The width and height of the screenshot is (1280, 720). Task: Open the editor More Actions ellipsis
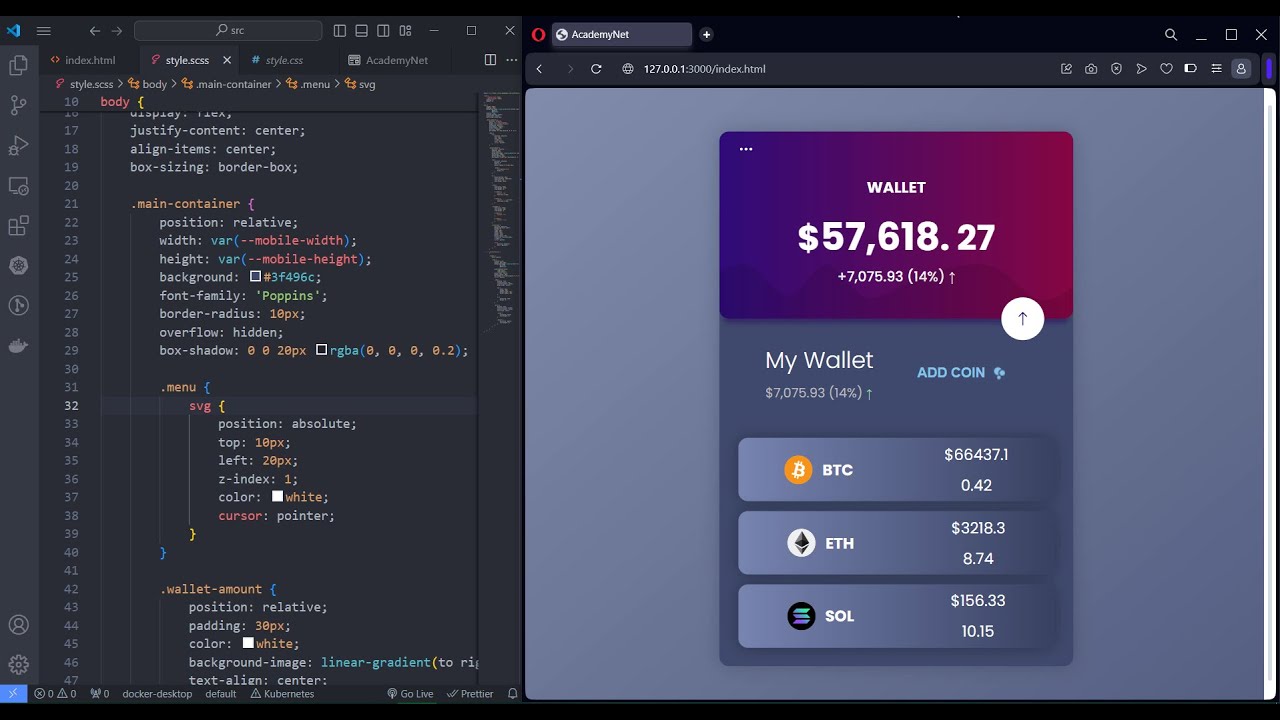[x=510, y=60]
